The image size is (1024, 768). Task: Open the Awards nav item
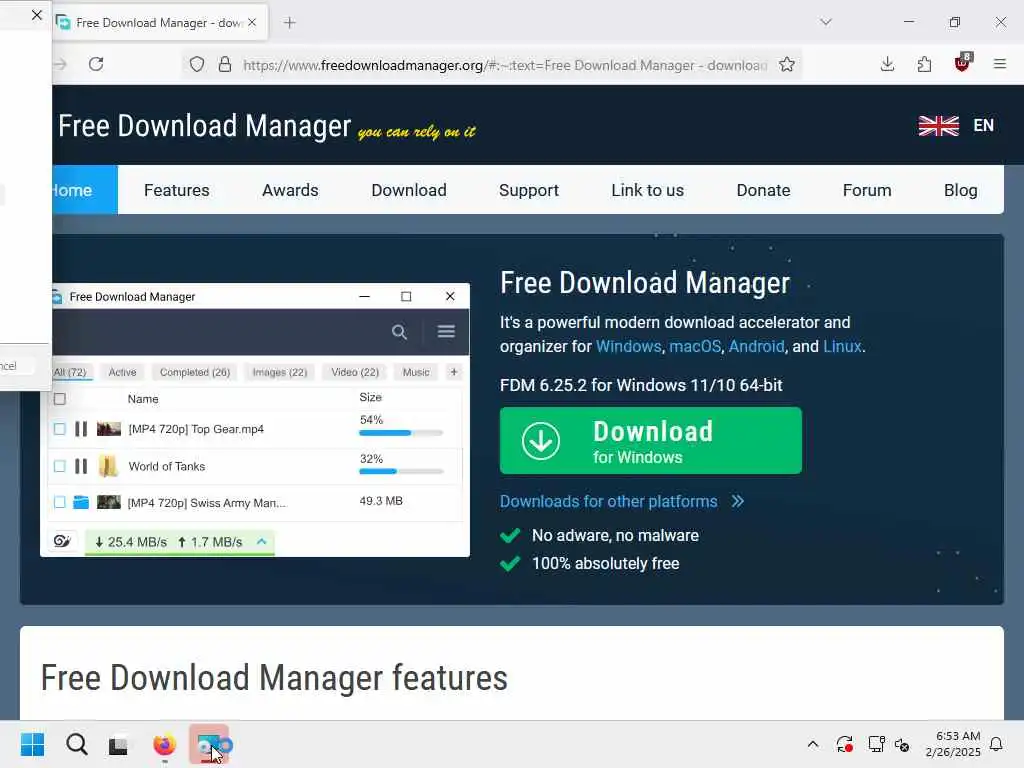coord(290,190)
